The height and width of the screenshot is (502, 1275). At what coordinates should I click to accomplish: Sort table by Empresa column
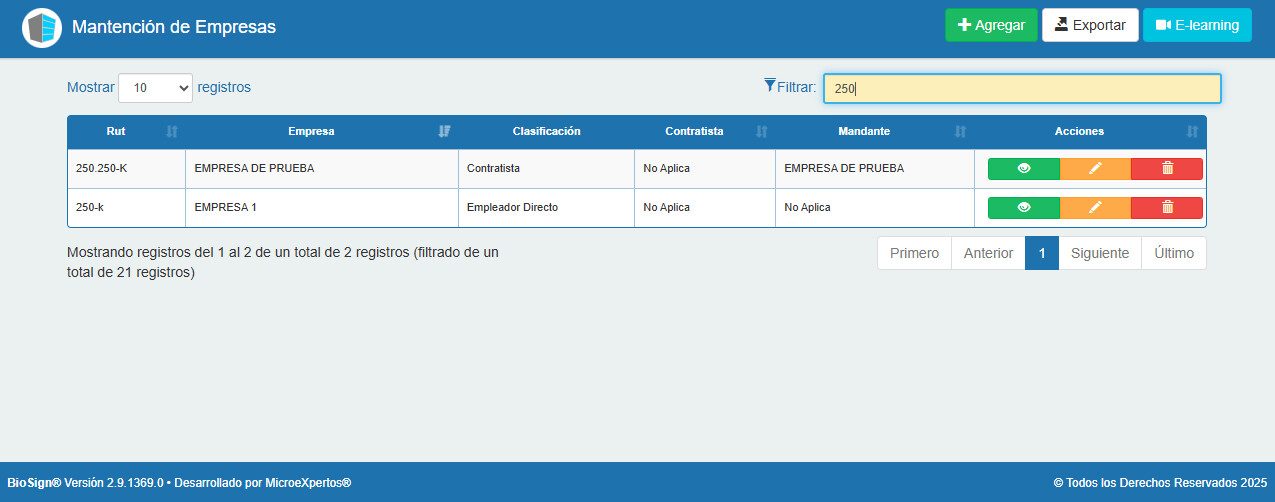(x=322, y=132)
